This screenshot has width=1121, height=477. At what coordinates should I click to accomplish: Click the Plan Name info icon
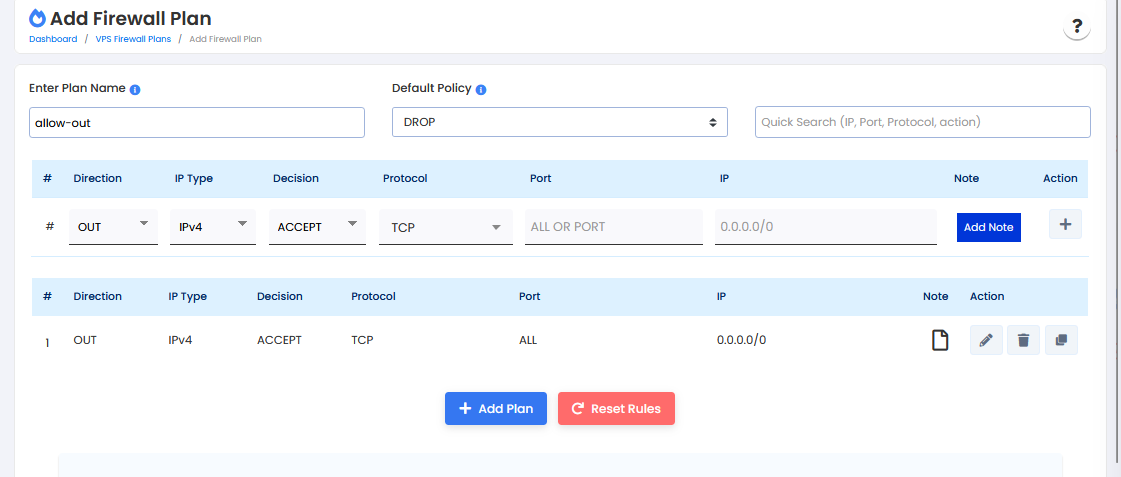(135, 89)
